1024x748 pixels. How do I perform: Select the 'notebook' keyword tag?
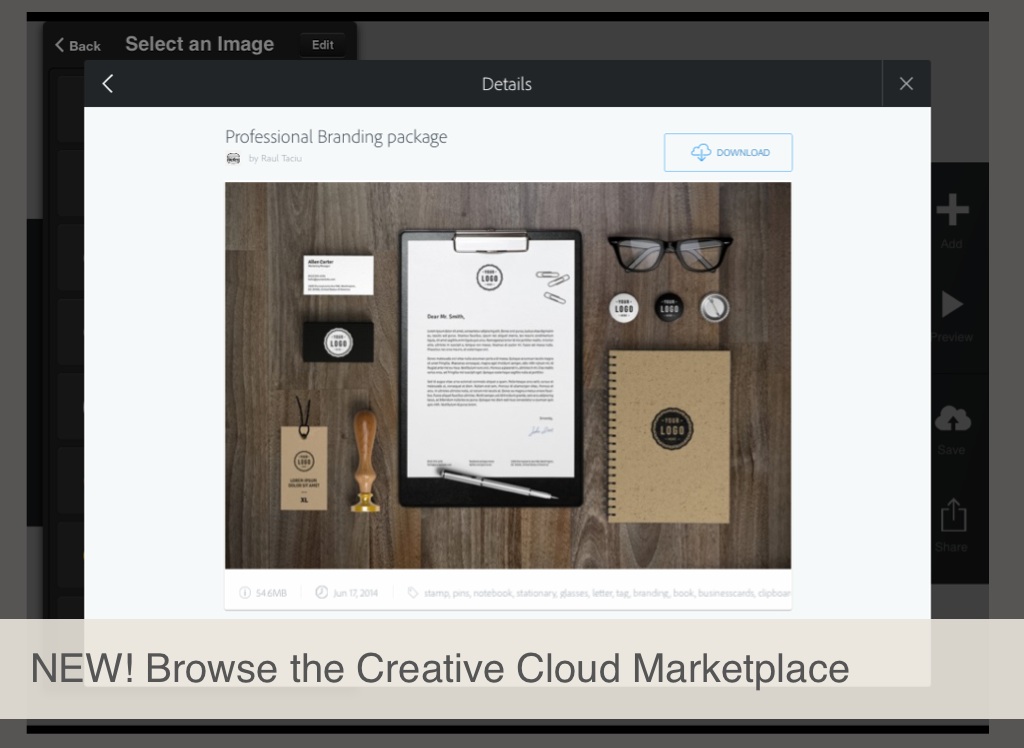[493, 593]
